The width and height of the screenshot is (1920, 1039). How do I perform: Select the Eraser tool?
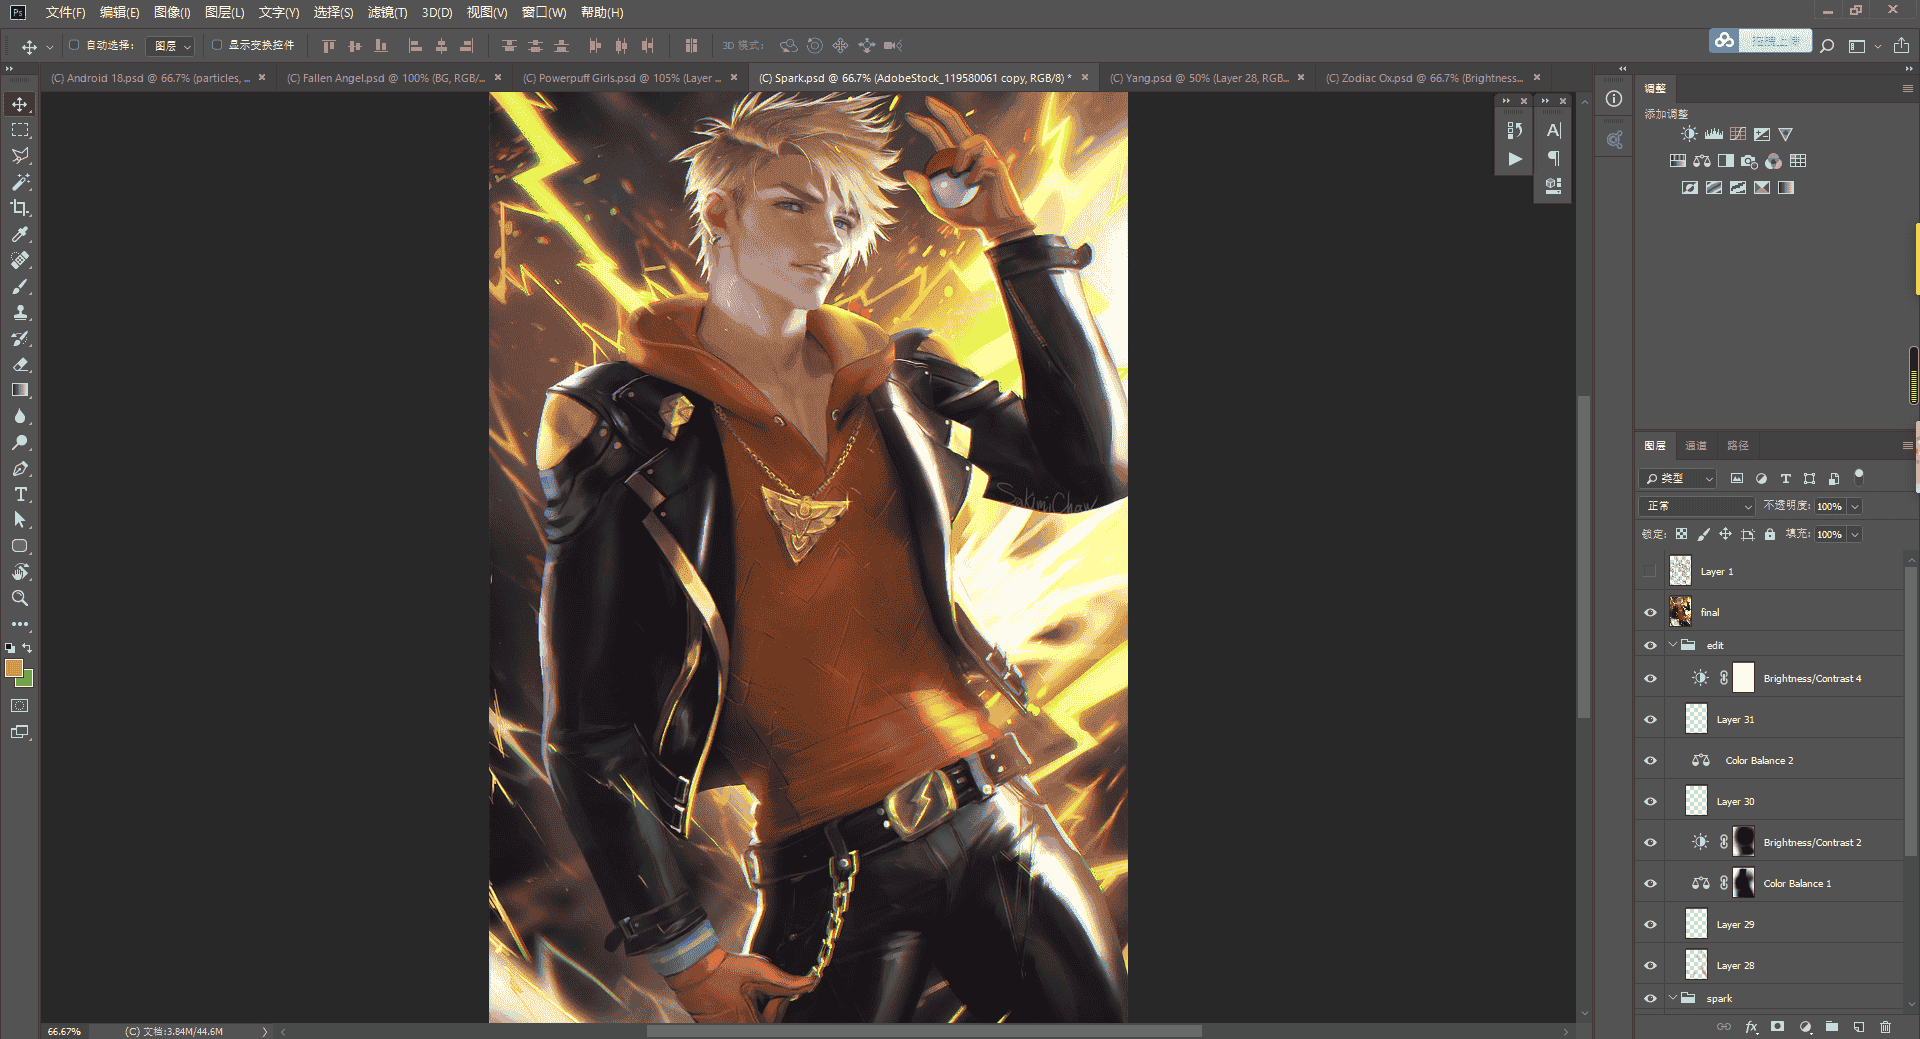20,364
